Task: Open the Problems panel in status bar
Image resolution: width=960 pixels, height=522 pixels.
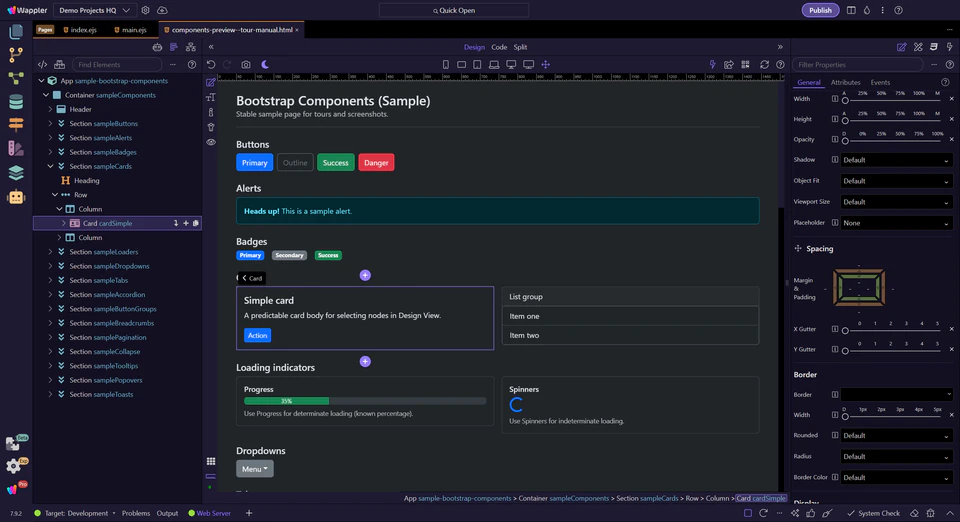Action: (x=136, y=513)
